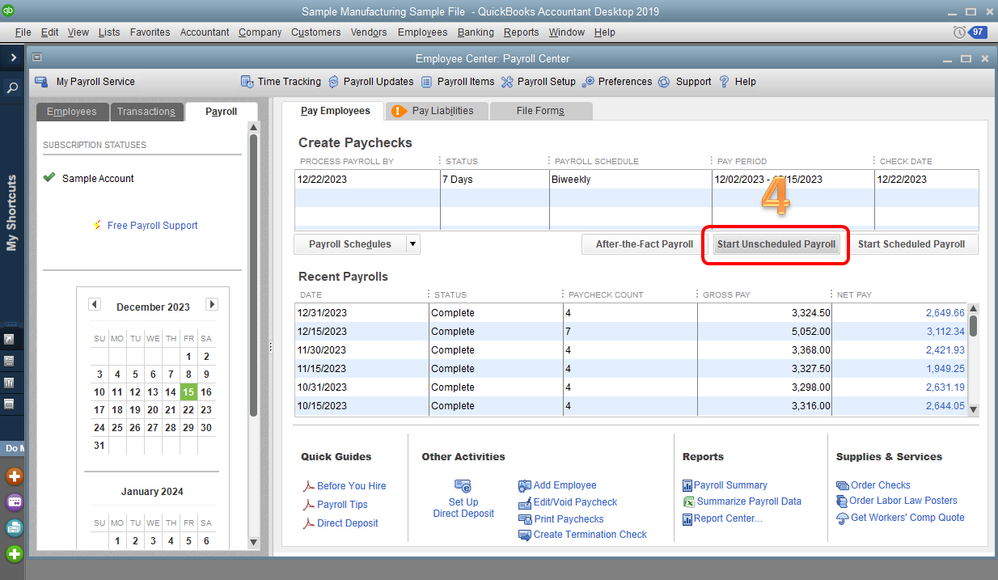This screenshot has width=998, height=580.
Task: Click the Payroll Schedules button
Action: pyautogui.click(x=350, y=244)
